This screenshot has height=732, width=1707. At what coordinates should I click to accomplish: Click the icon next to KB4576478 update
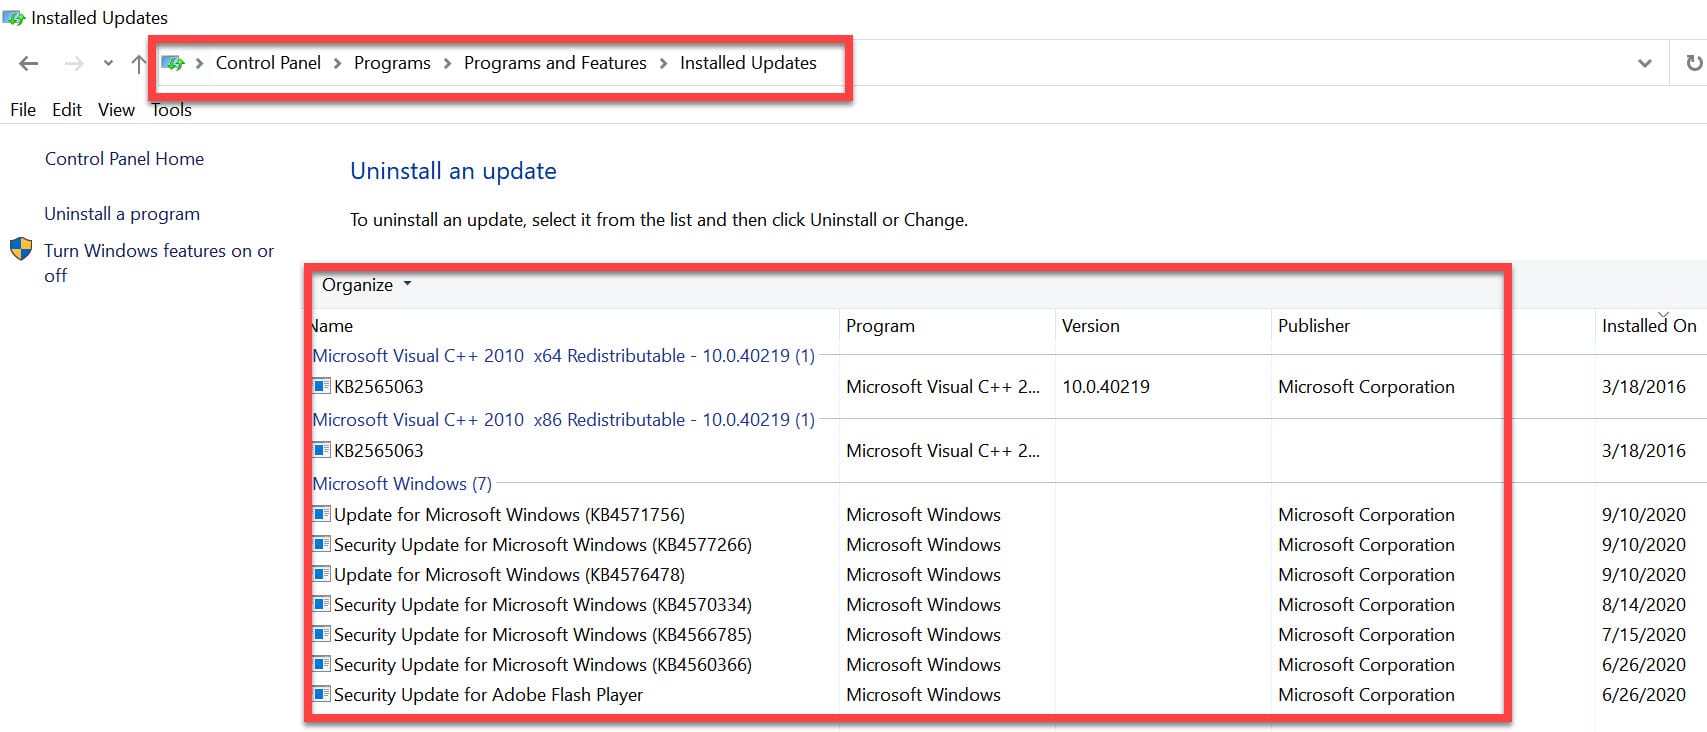tap(321, 574)
